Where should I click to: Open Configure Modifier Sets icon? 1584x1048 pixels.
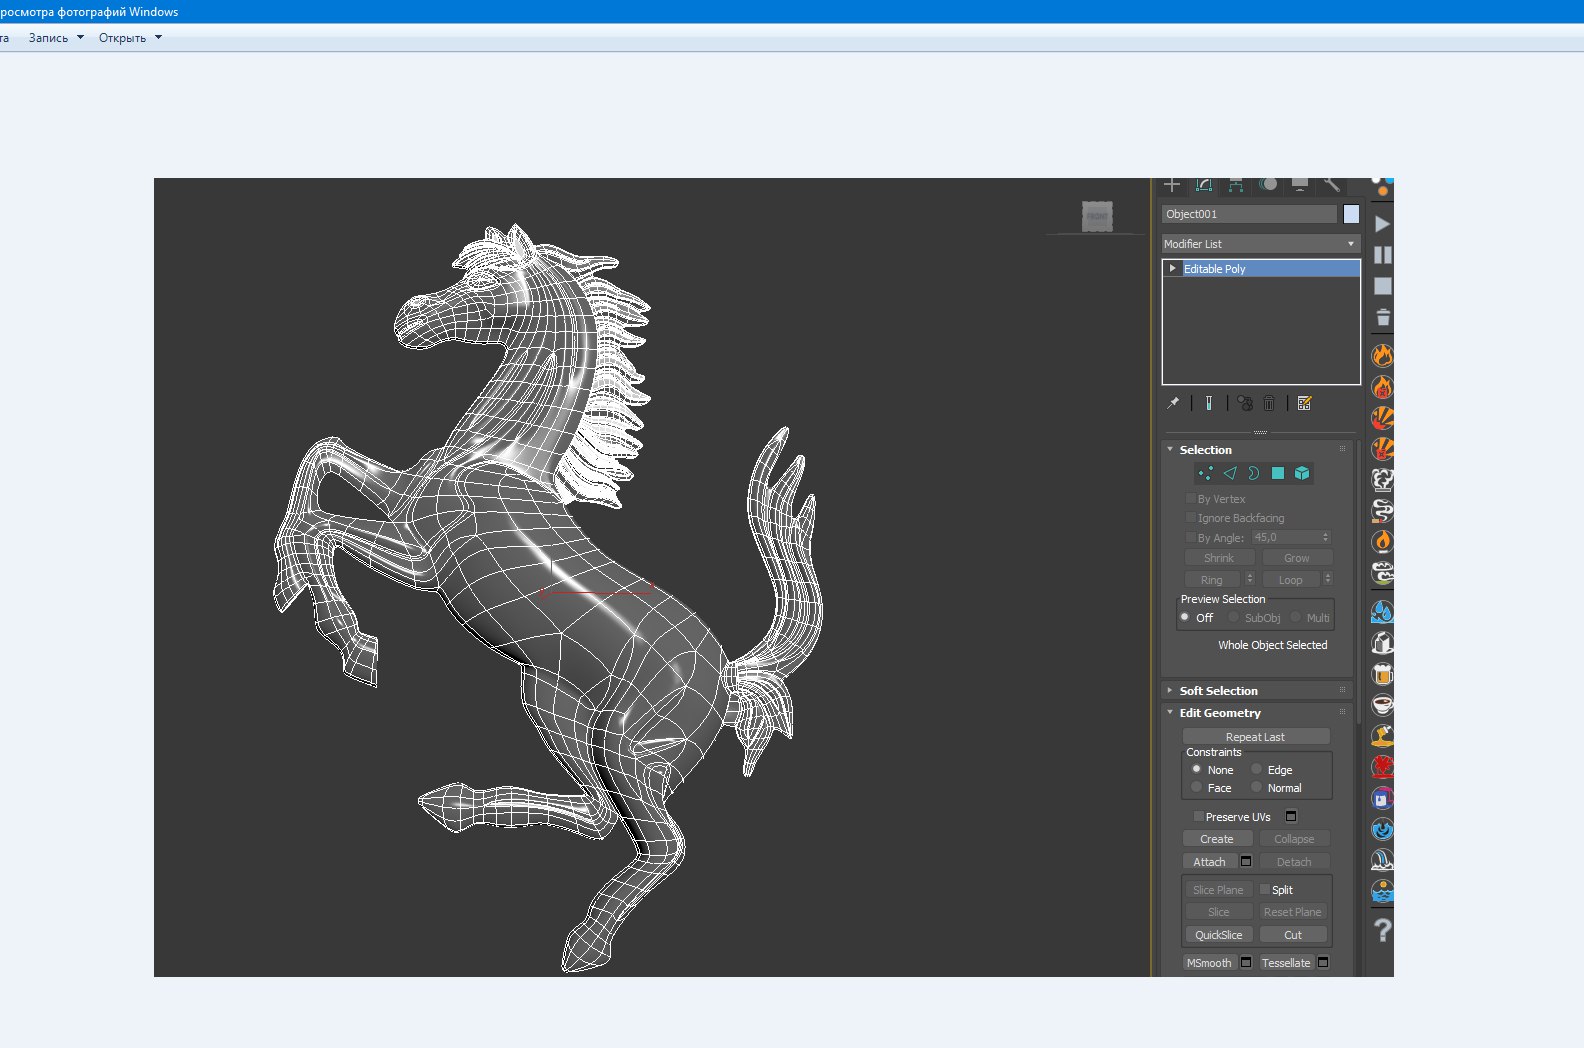click(x=1304, y=403)
